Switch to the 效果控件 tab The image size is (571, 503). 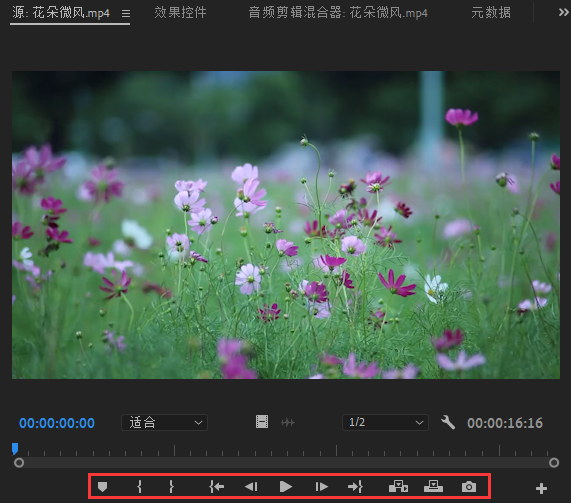point(180,13)
